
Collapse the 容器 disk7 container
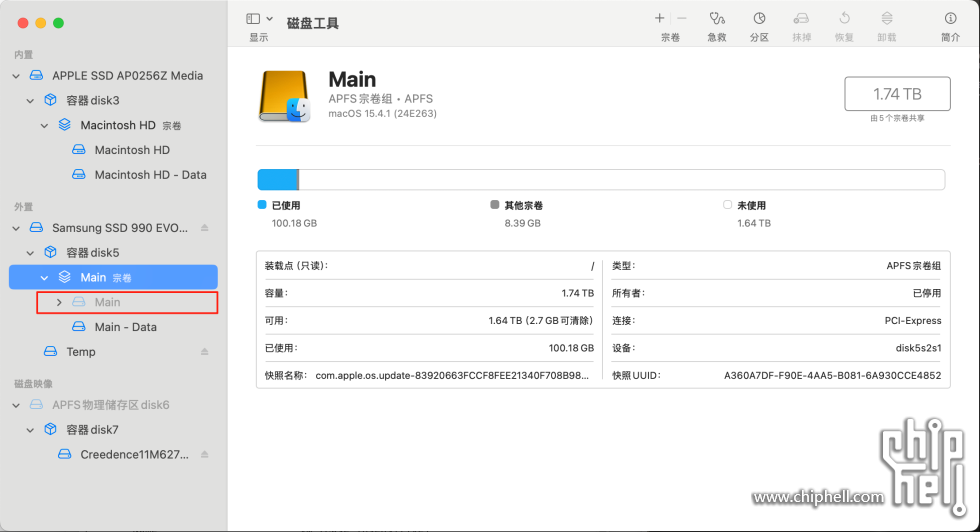(x=30, y=430)
